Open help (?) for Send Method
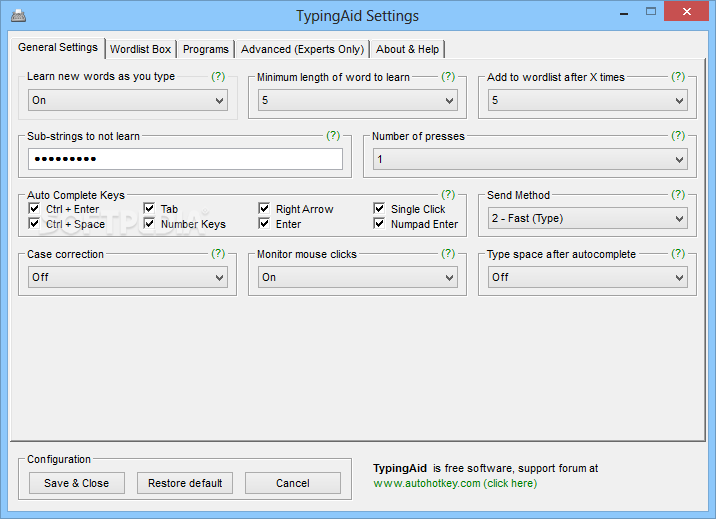Image resolution: width=716 pixels, height=519 pixels. pos(678,194)
